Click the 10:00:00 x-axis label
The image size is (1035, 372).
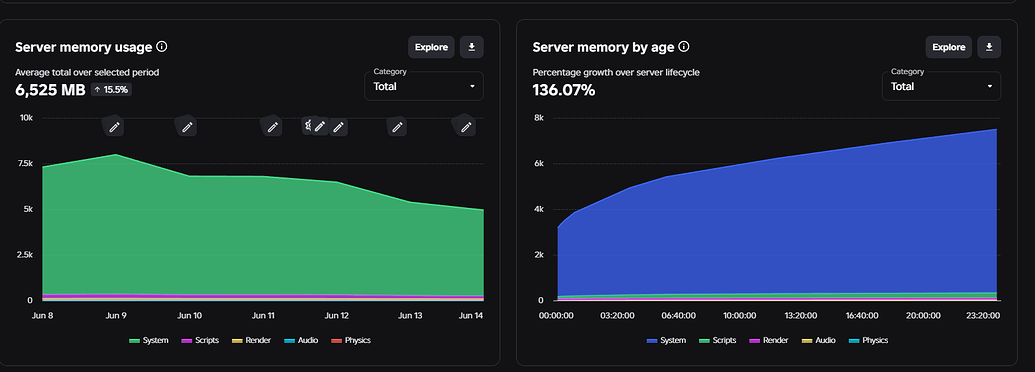[x=739, y=315]
